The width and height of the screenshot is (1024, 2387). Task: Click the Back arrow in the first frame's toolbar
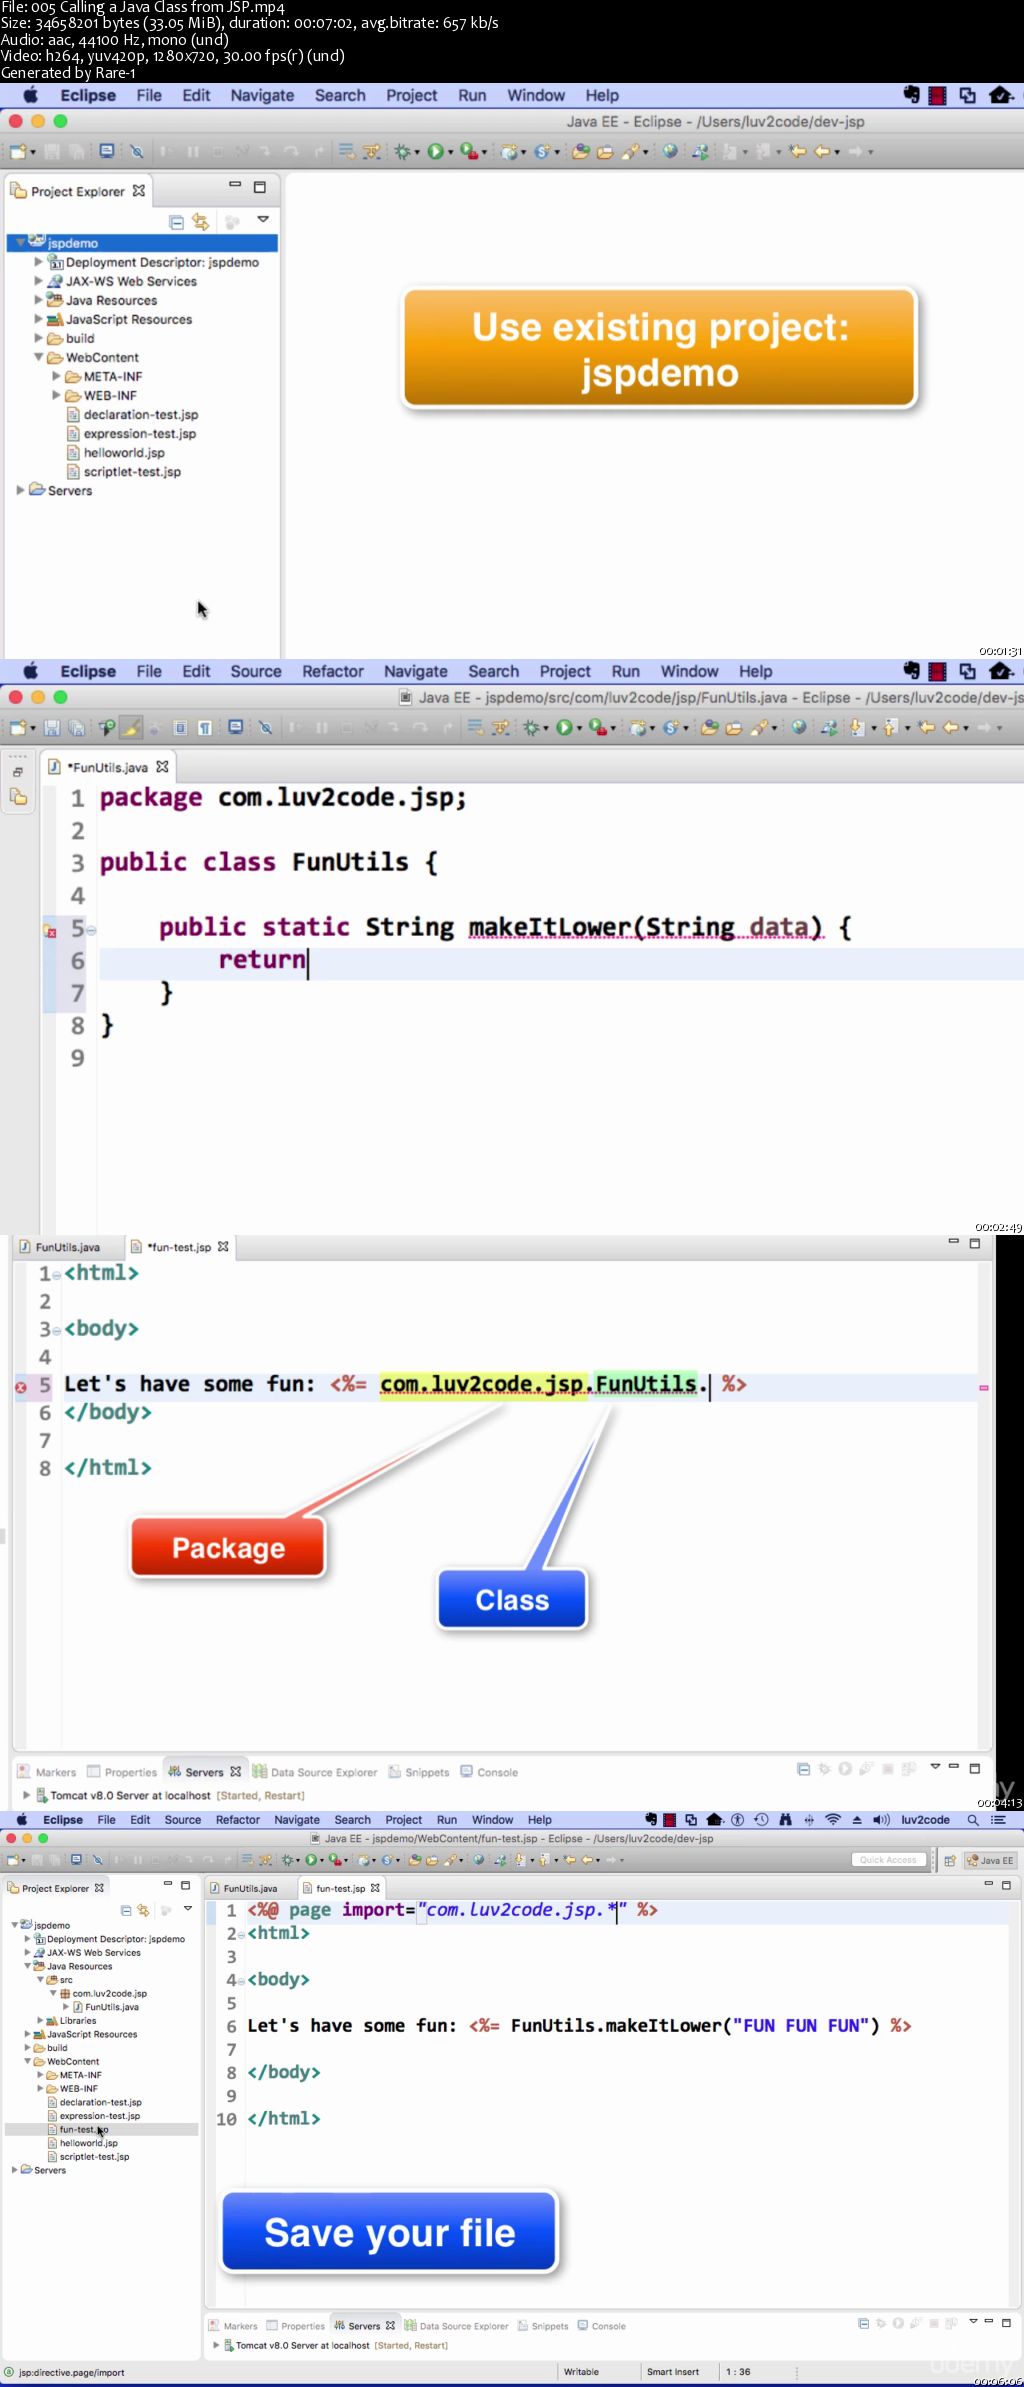tap(821, 152)
